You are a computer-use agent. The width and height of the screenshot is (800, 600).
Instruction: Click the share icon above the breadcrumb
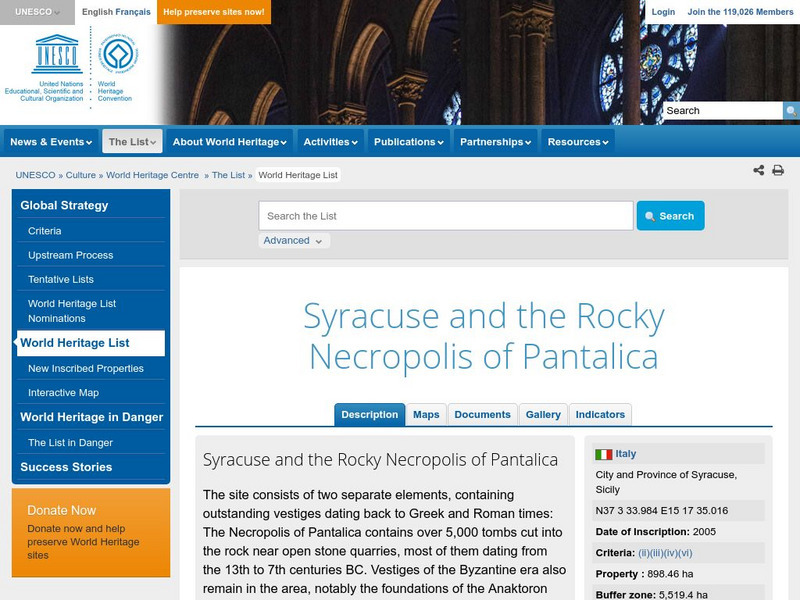click(x=757, y=170)
